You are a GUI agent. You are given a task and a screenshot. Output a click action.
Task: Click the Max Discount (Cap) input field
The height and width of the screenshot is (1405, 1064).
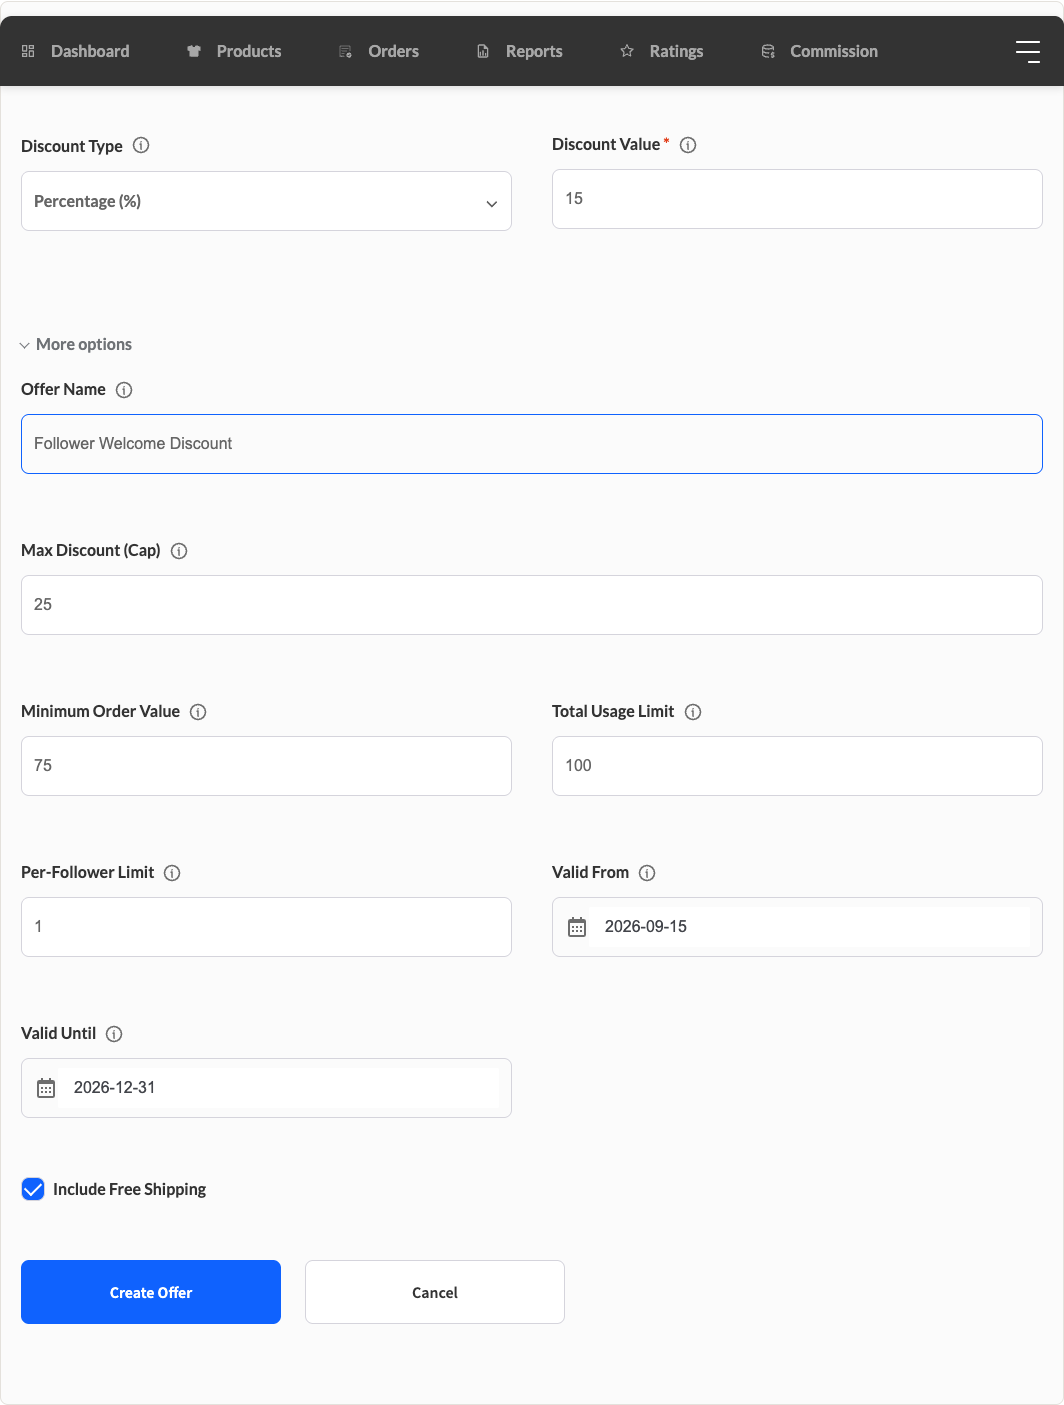coord(532,605)
